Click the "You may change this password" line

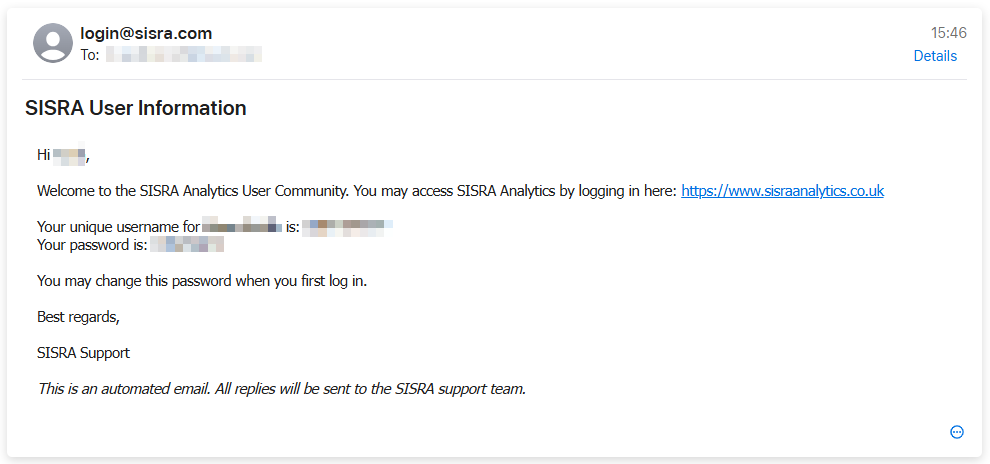pyautogui.click(x=202, y=281)
